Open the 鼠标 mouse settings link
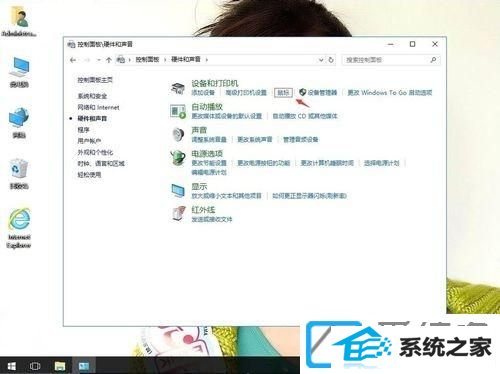The image size is (500, 374). tap(283, 93)
